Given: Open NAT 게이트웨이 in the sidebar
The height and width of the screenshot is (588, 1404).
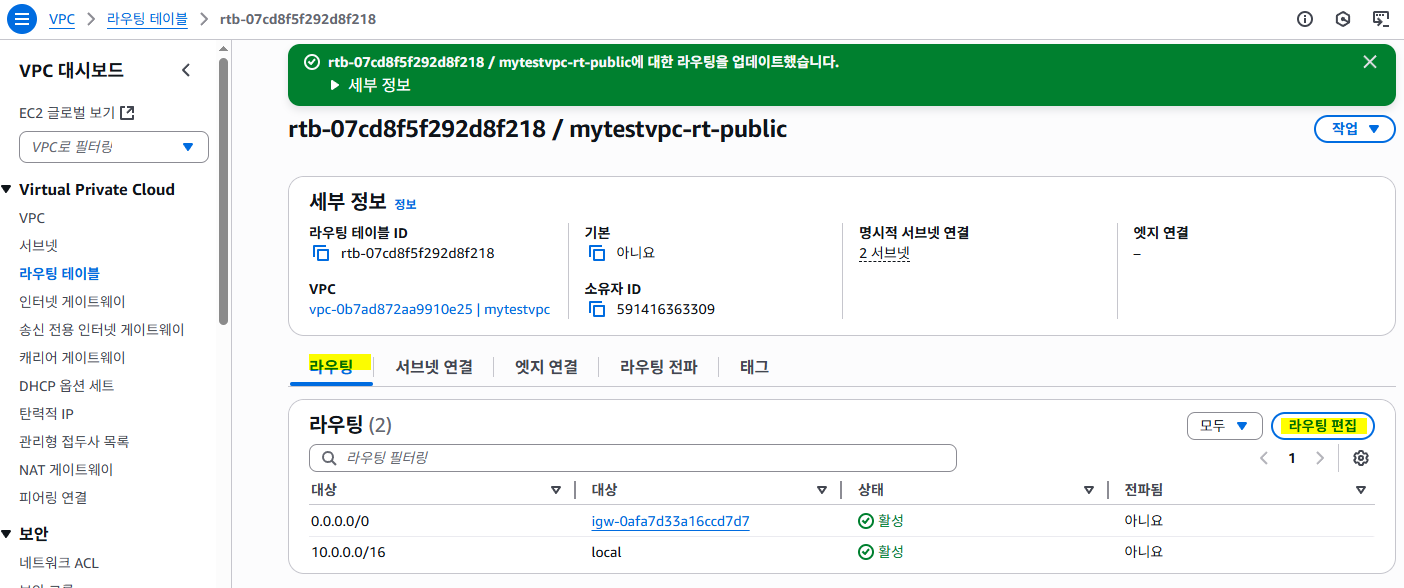Looking at the screenshot, I should click(x=66, y=469).
